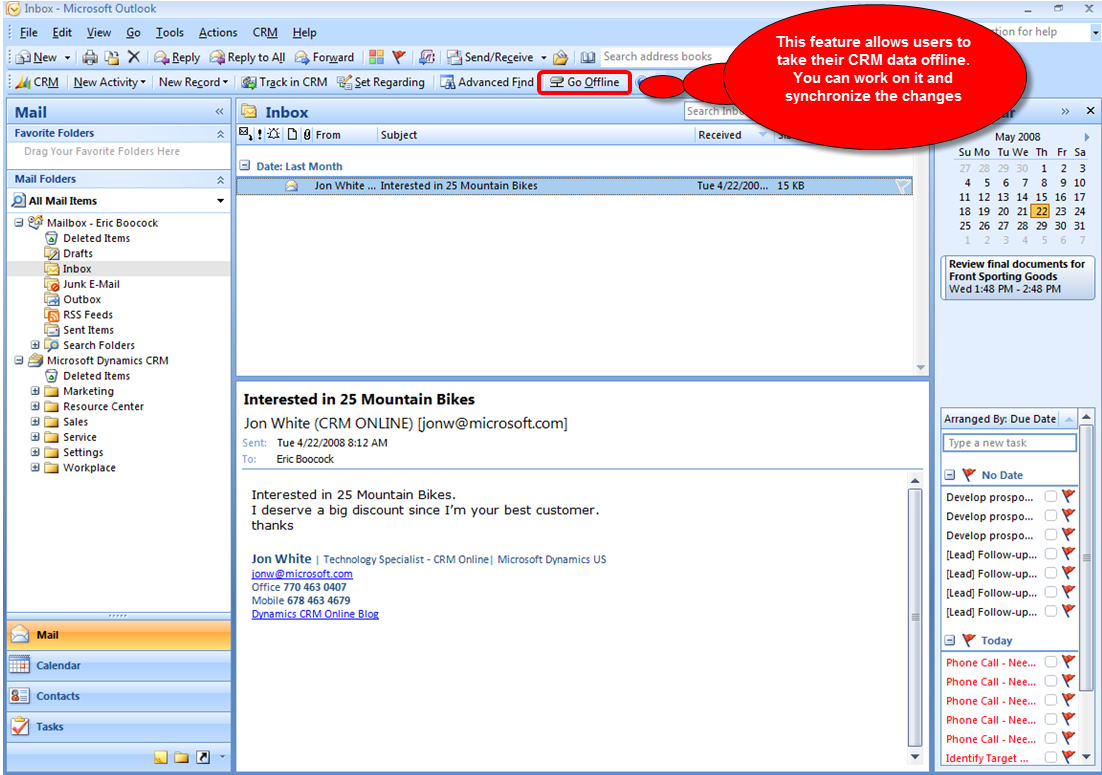Open the Sent Items folder

click(x=88, y=330)
